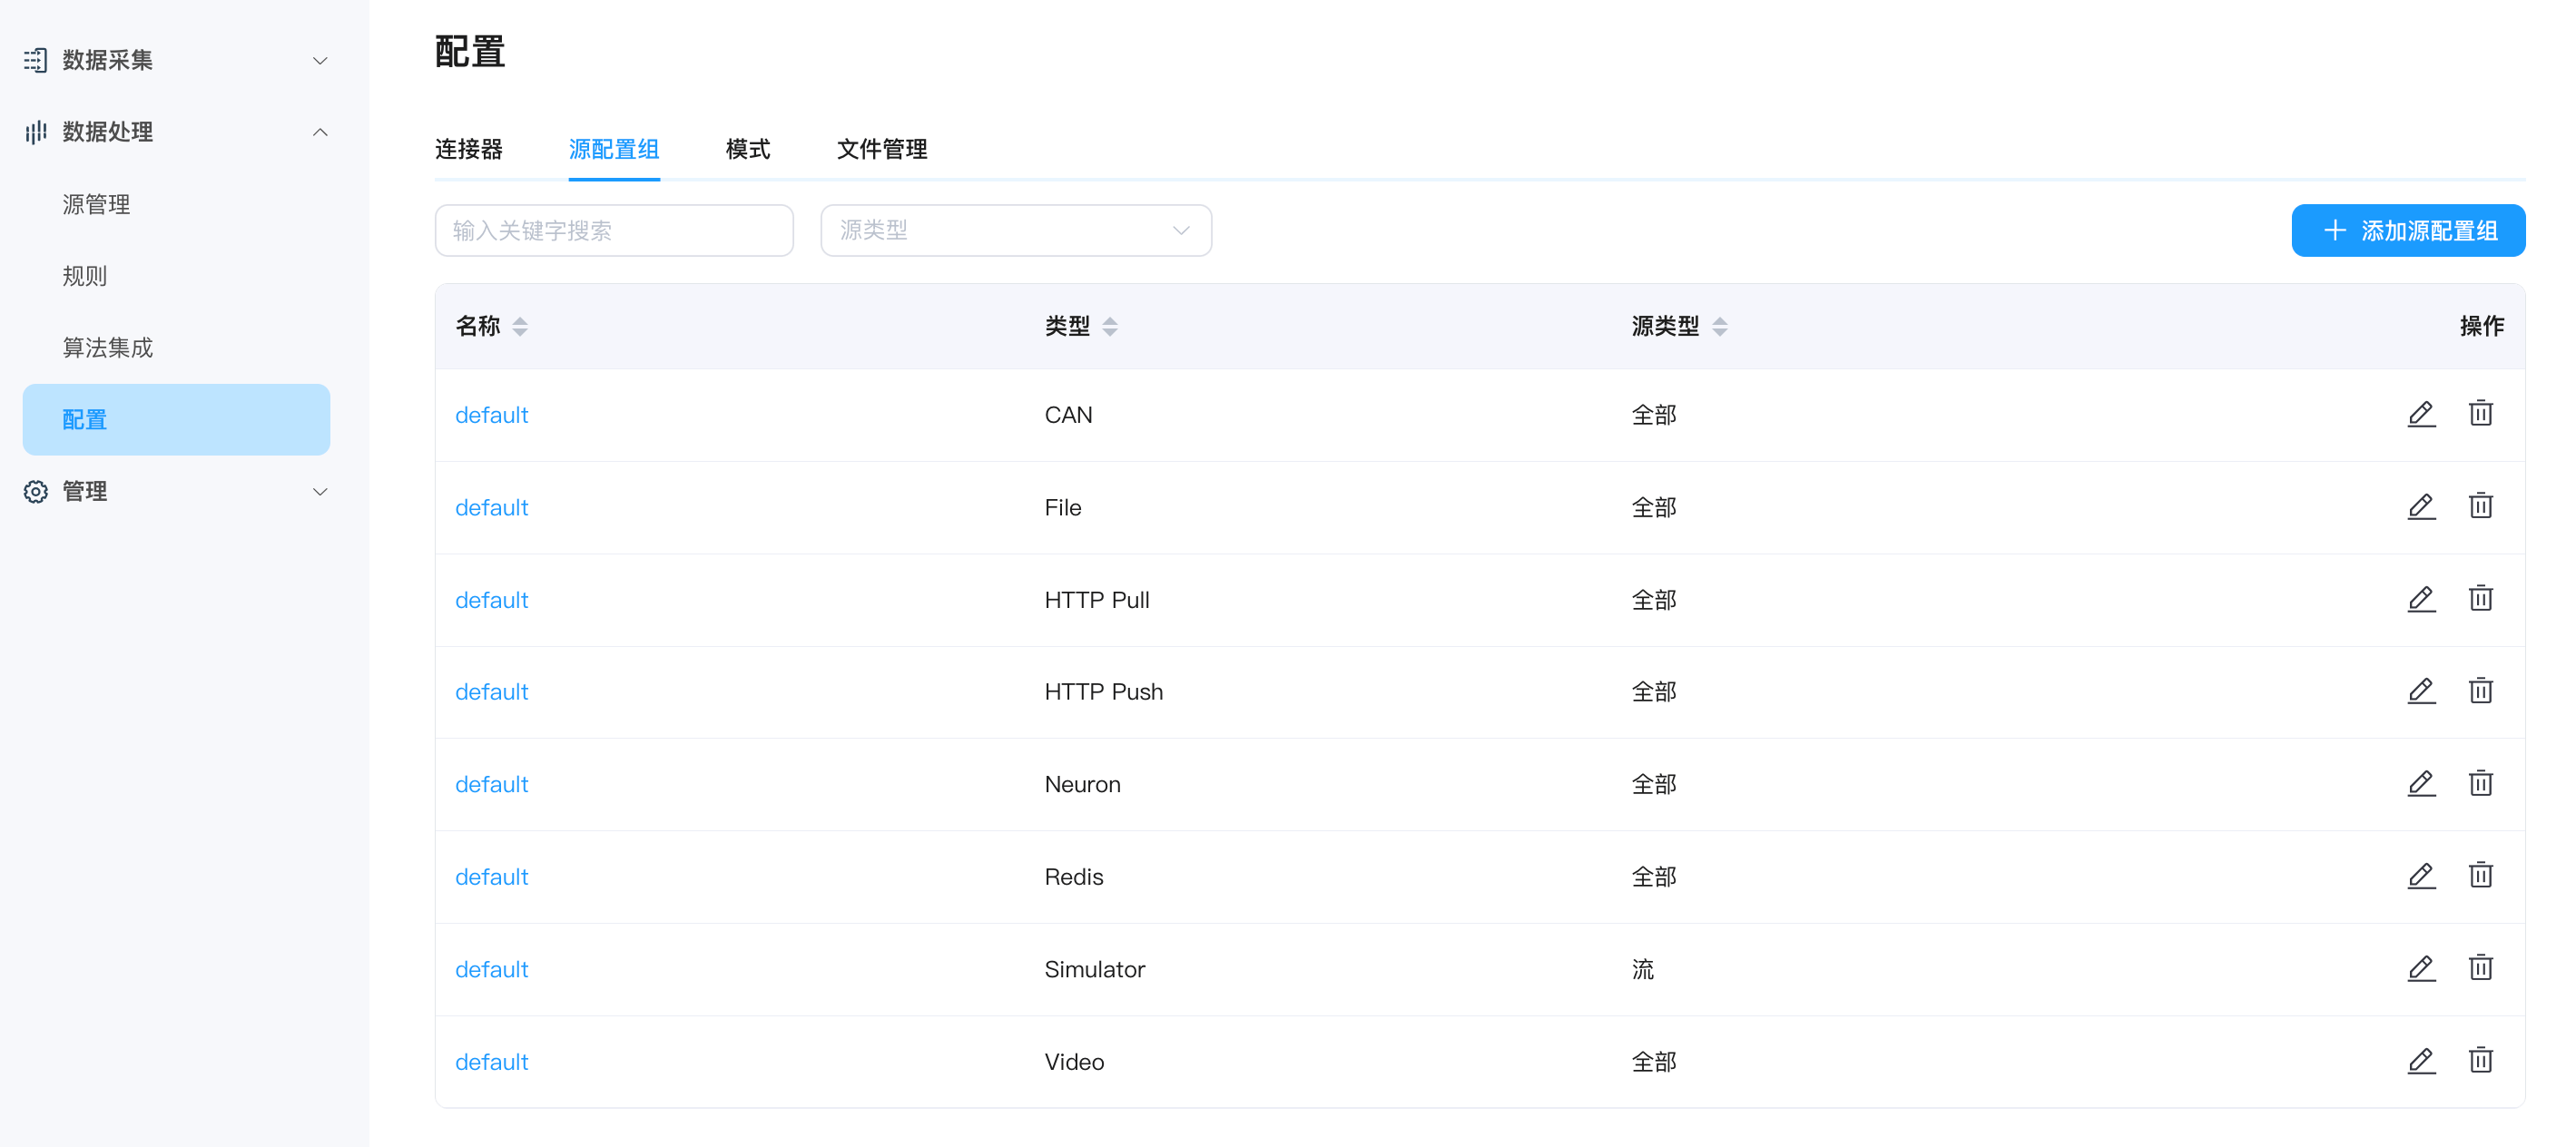The image size is (2576, 1147).
Task: Delete the Video config group with trash icon
Action: 2480,1060
